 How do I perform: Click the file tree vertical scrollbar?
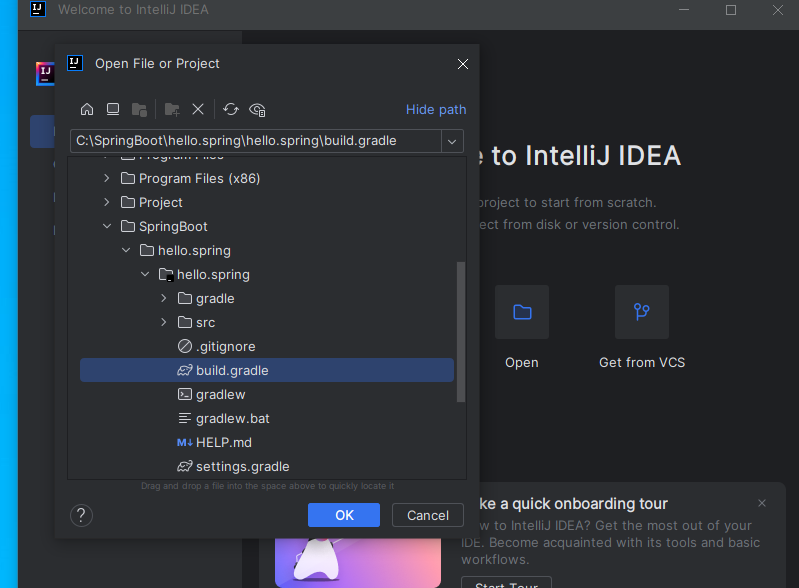[x=461, y=332]
